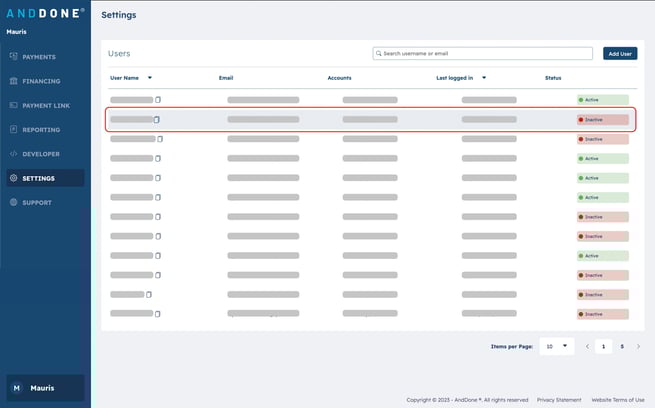Click the Add User button
Image resolution: width=655 pixels, height=408 pixels.
[x=620, y=53]
